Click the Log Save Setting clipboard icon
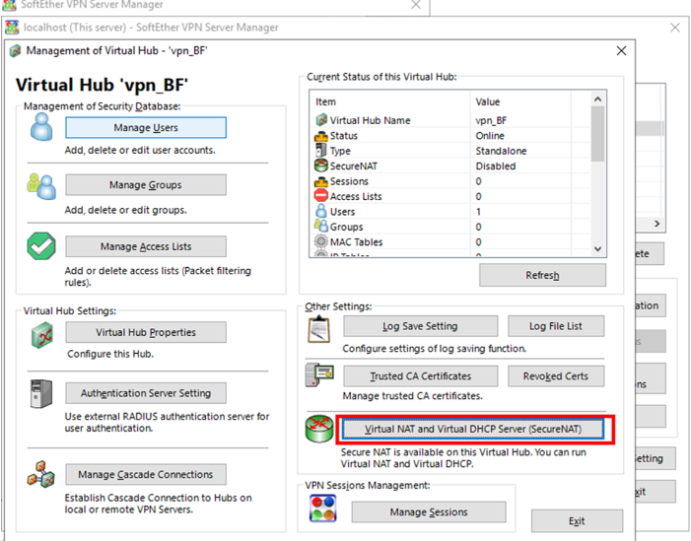691x541 pixels. pyautogui.click(x=320, y=327)
